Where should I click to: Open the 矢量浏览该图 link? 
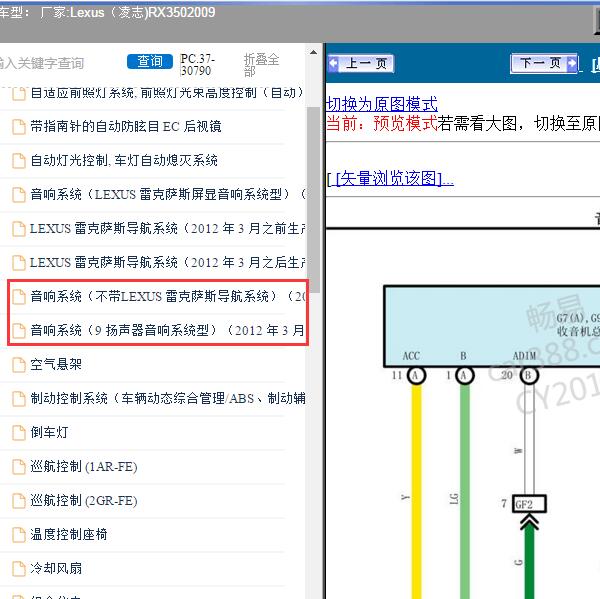click(x=391, y=179)
